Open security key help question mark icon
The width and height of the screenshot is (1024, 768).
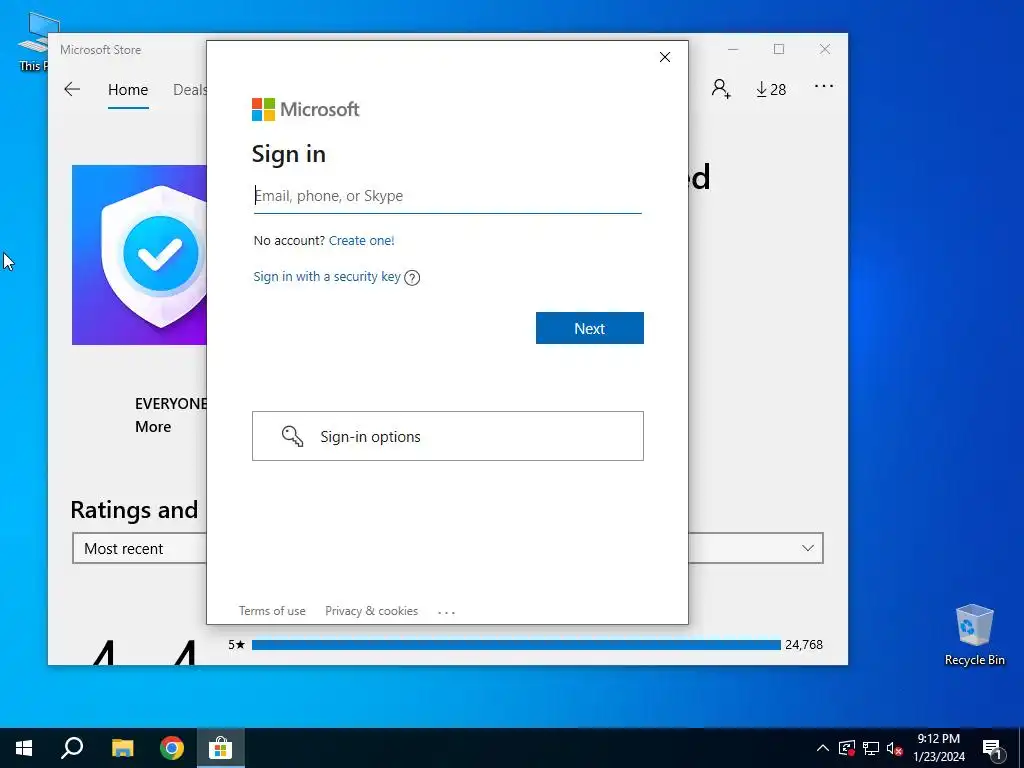412,278
